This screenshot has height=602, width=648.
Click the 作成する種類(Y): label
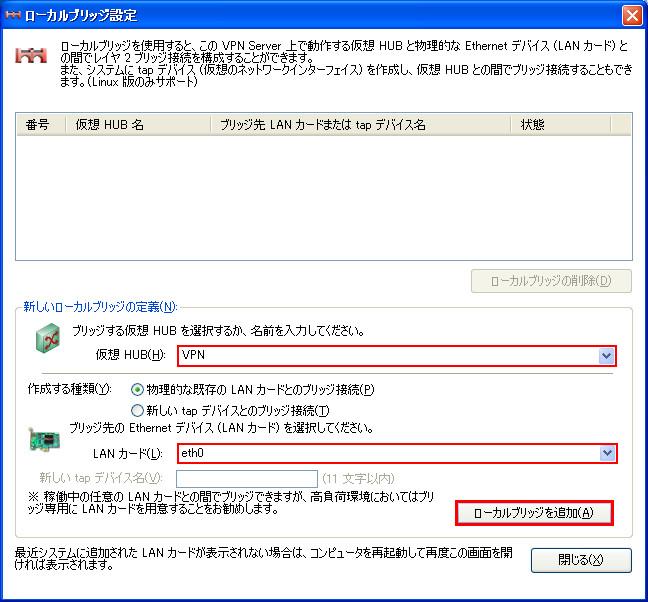(69, 389)
